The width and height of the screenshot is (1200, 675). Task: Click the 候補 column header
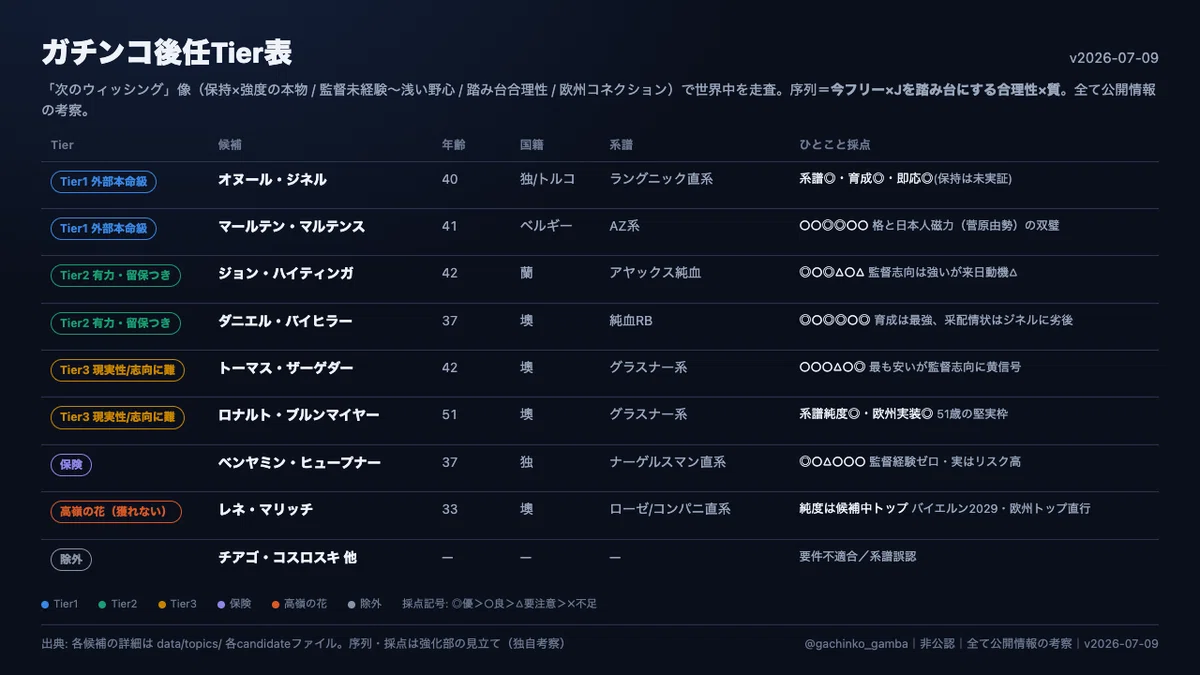click(x=230, y=145)
